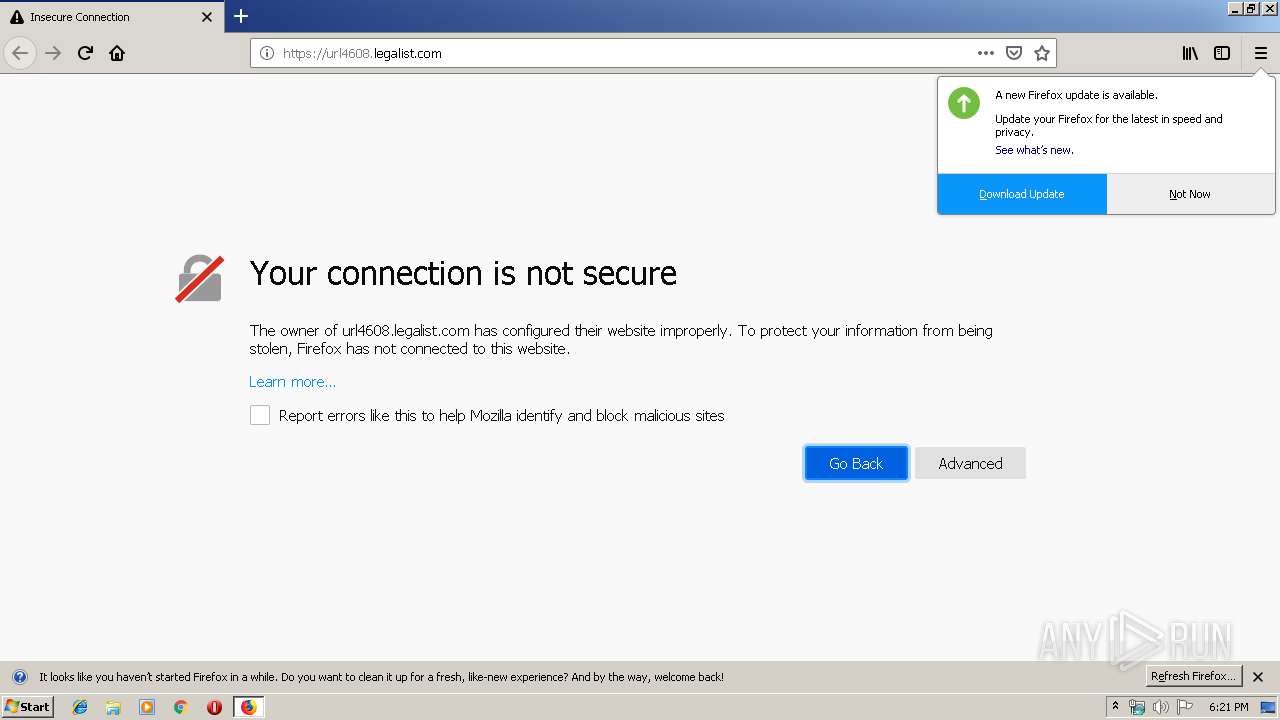The height and width of the screenshot is (720, 1280).
Task: Click the "Your connection is not secure" heading
Action: [x=463, y=273]
